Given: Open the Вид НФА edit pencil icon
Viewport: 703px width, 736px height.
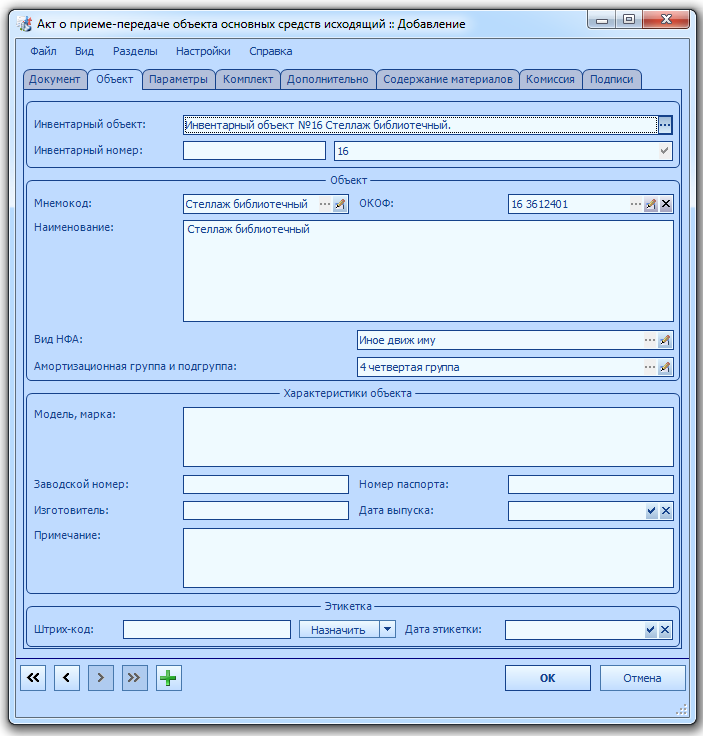Looking at the screenshot, I should pos(665,340).
